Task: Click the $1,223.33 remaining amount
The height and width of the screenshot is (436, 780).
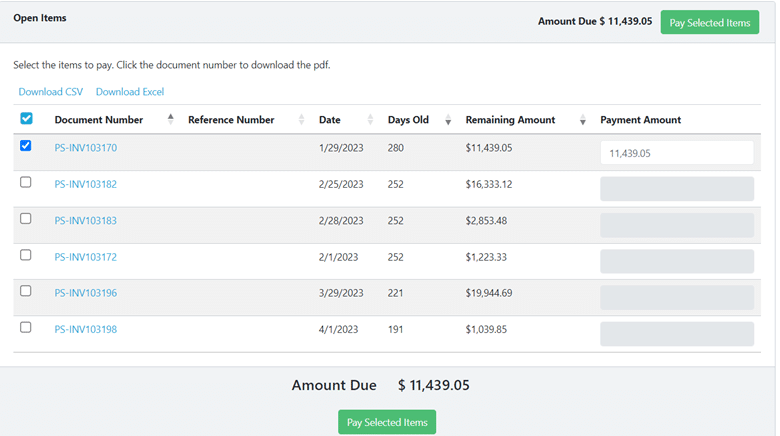Action: [x=486, y=257]
